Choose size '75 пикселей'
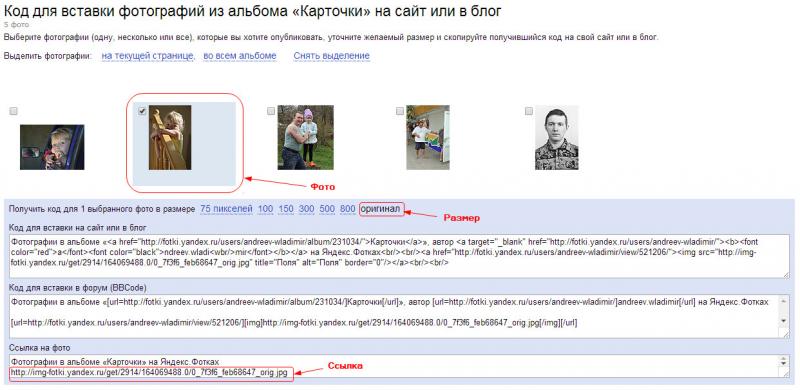The height and width of the screenshot is (390, 800). pos(227,209)
